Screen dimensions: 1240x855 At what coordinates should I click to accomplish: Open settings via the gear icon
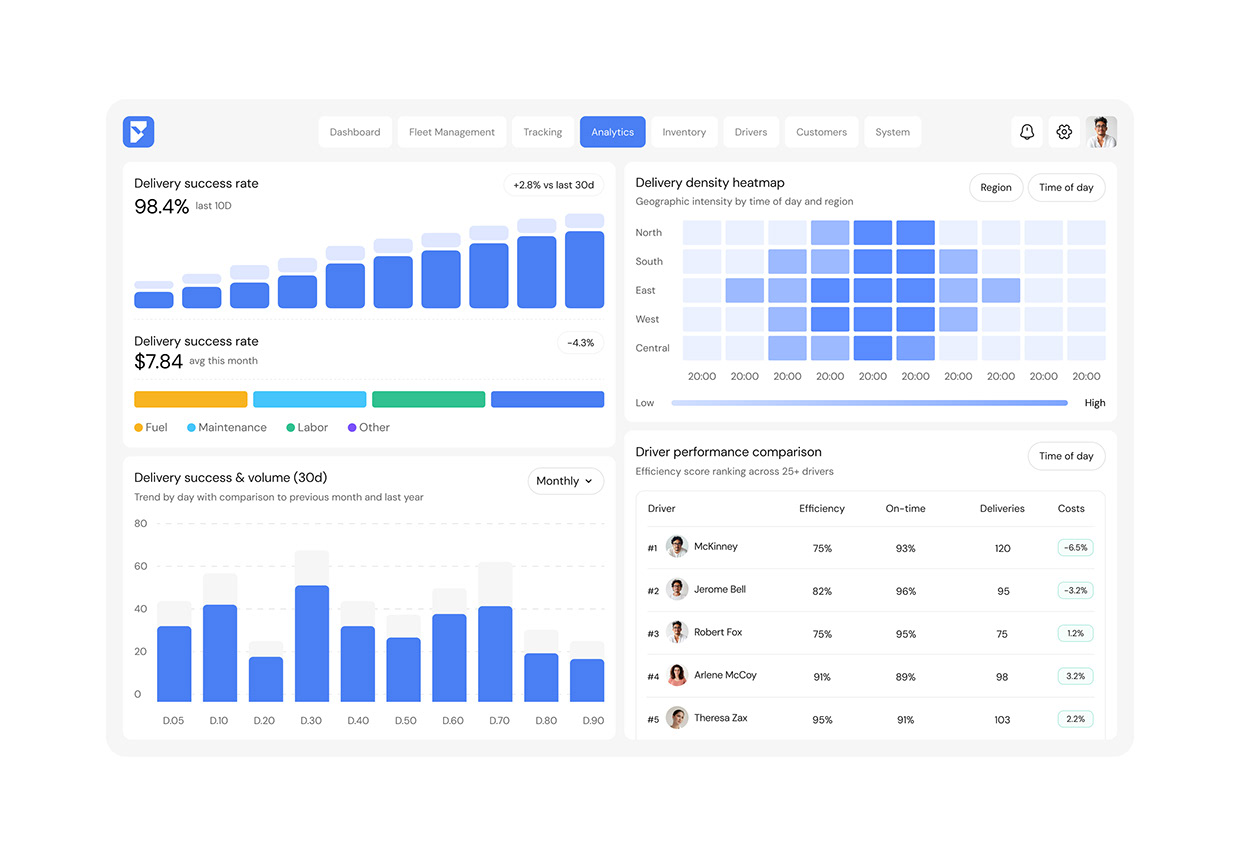(1064, 131)
